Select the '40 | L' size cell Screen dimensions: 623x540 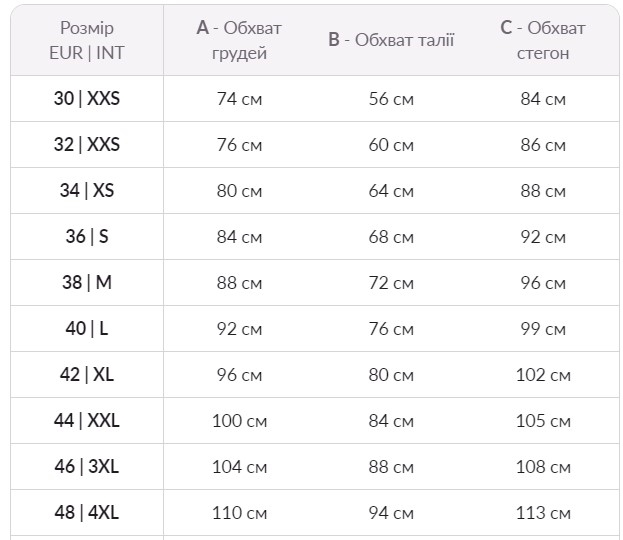87,329
